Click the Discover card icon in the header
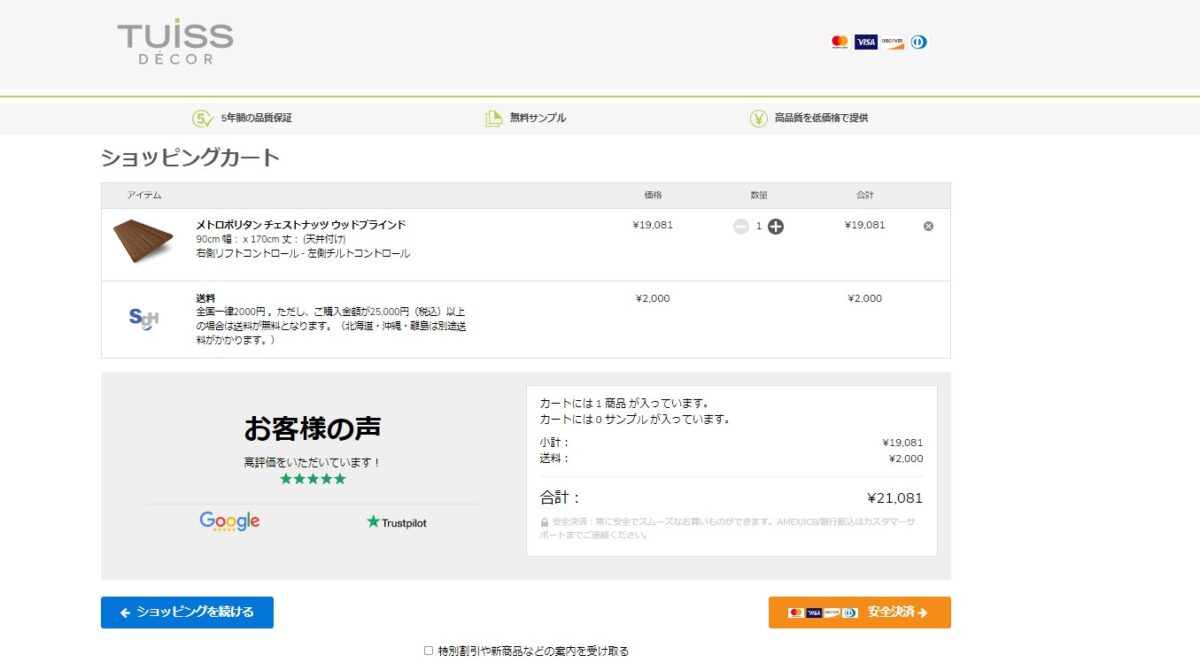 (893, 42)
